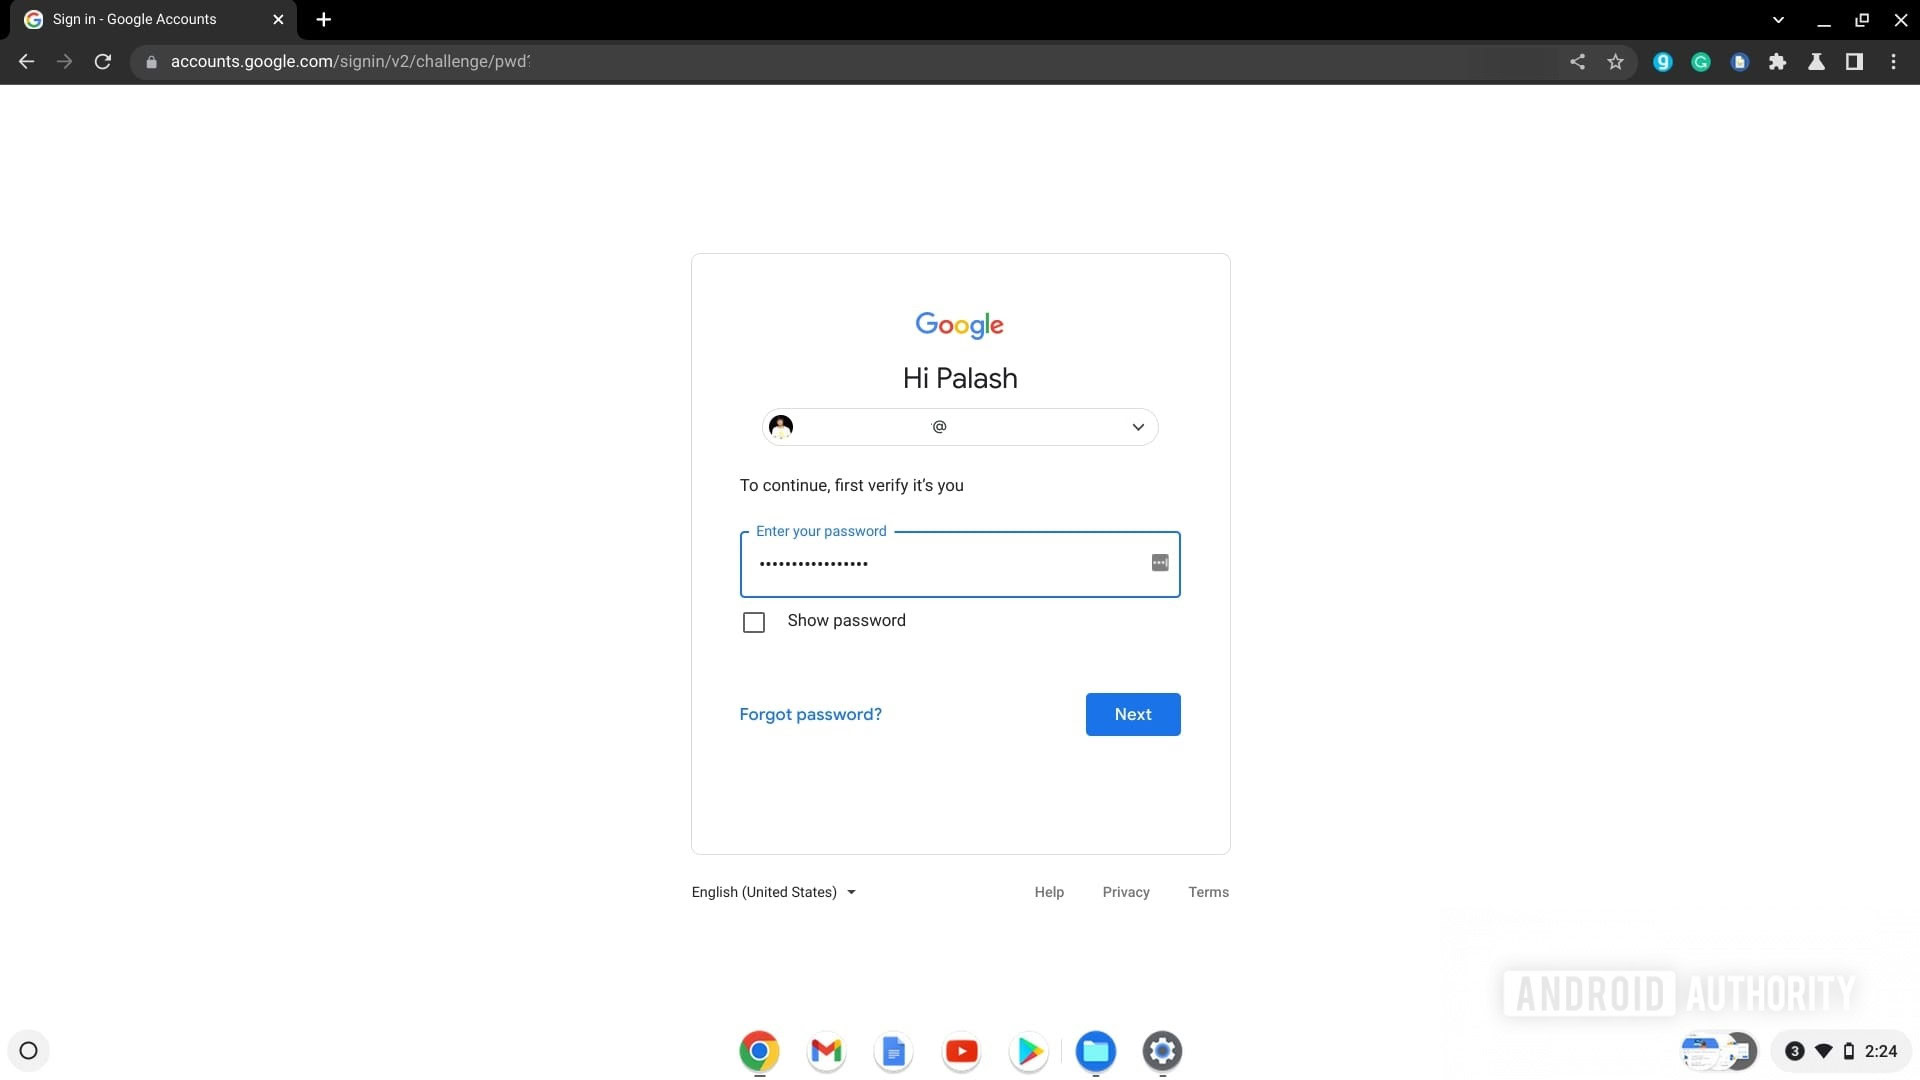Open the tab search dropdown arrow
1920x1080 pixels.
1778,20
